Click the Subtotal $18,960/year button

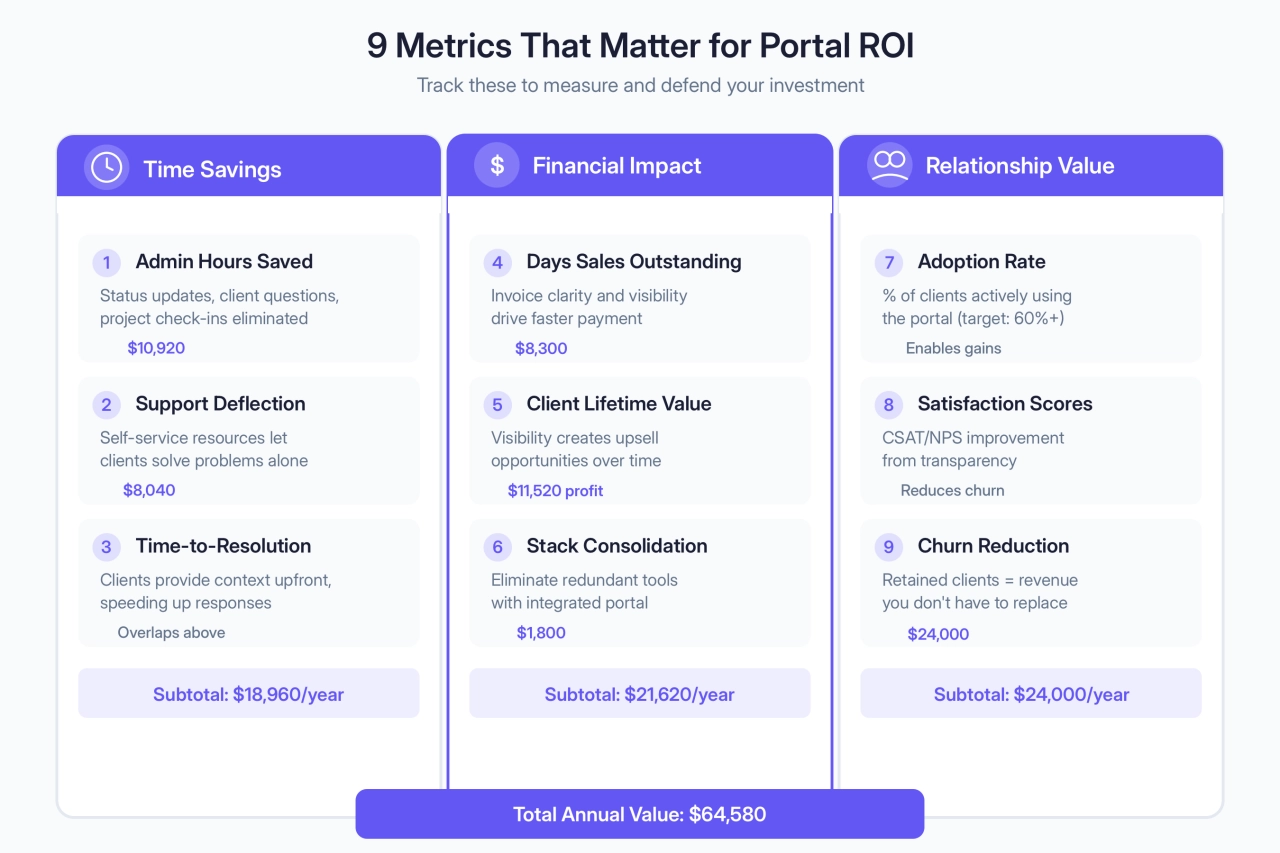pos(248,693)
